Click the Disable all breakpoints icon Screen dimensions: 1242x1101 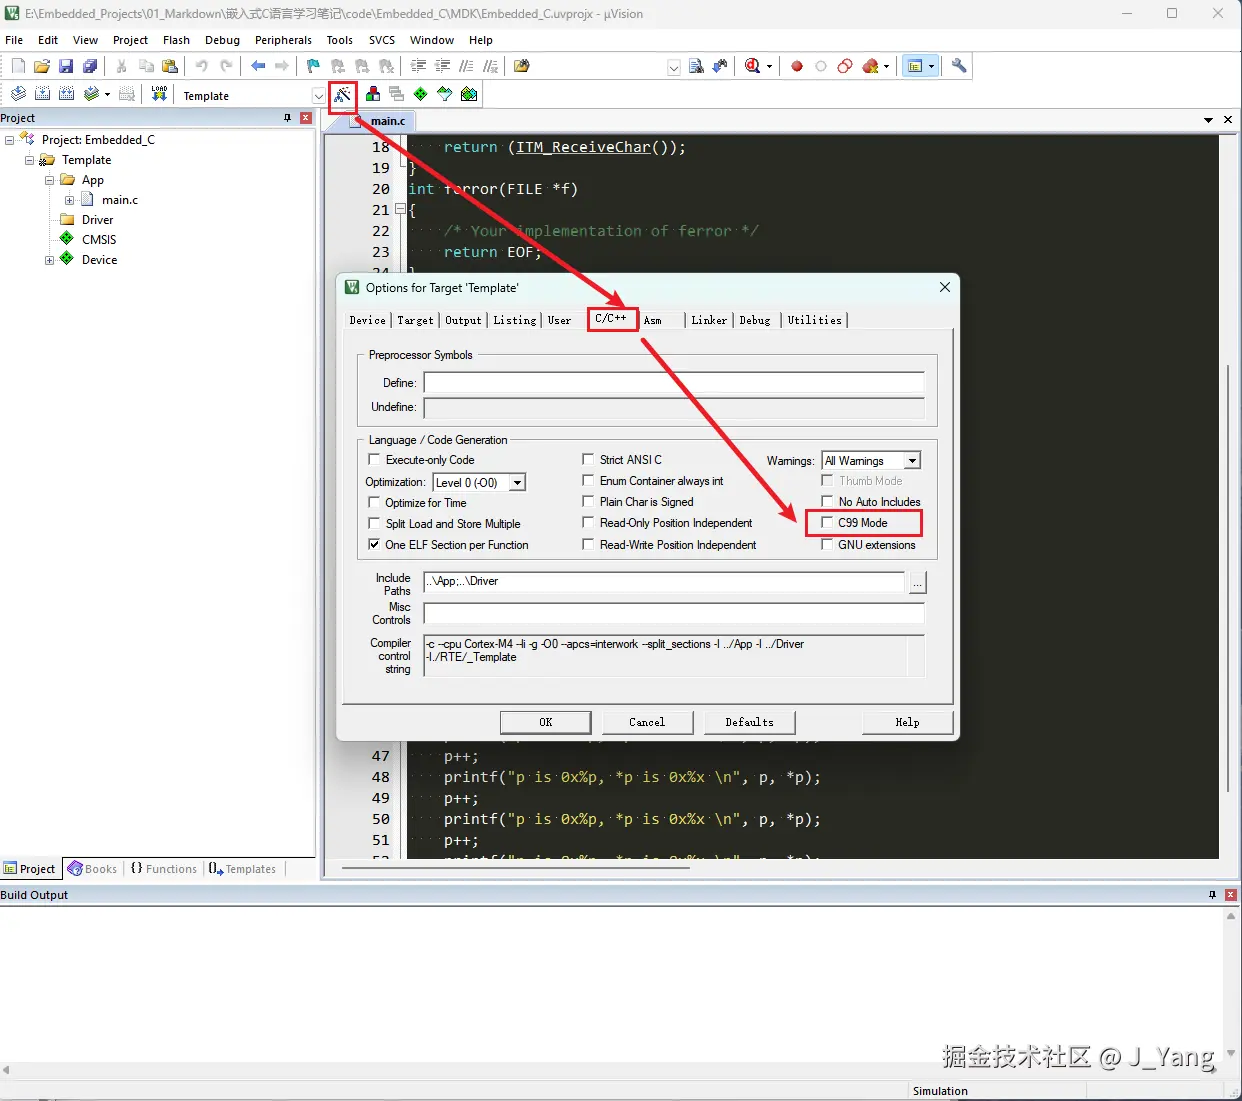(x=845, y=66)
